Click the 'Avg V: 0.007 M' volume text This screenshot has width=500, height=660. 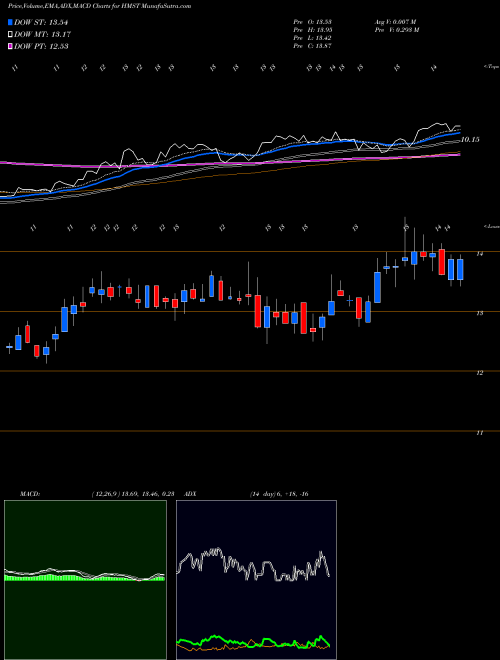(396, 21)
